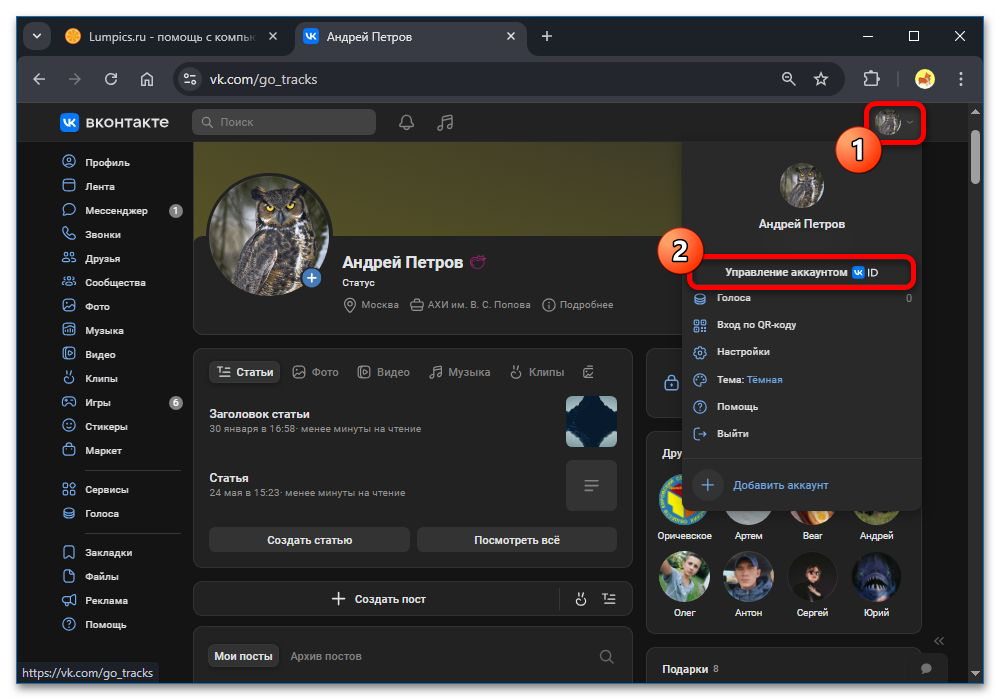Click the plus badge on profile avatar
Image resolution: width=1000 pixels, height=700 pixels.
tap(311, 278)
